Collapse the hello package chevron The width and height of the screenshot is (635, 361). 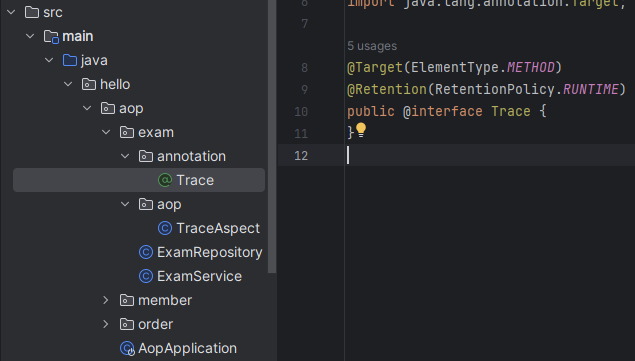(68, 84)
